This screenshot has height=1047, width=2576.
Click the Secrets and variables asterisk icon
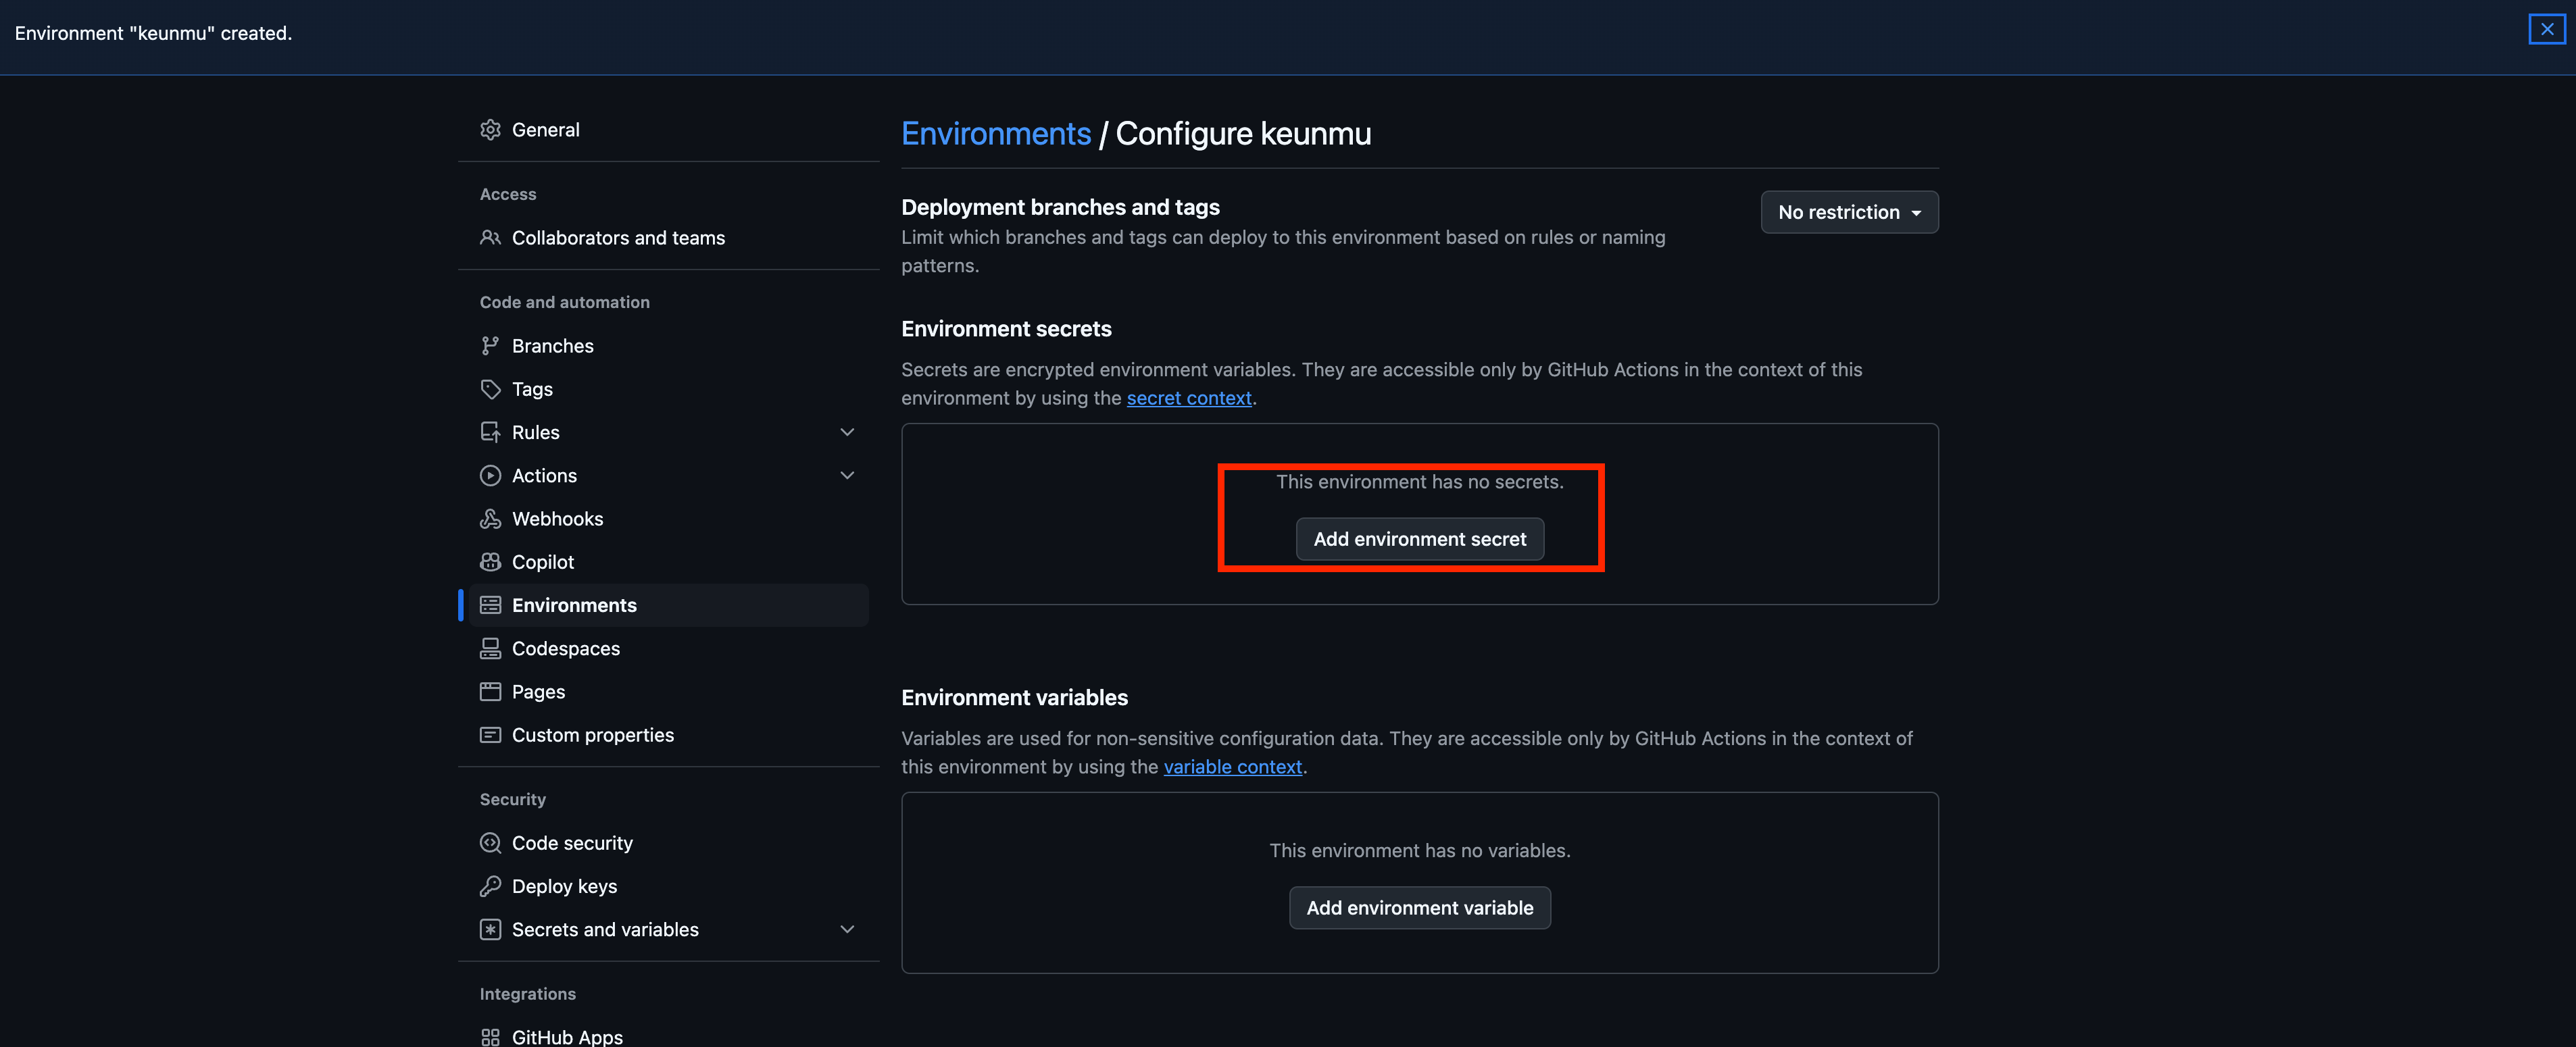click(490, 930)
